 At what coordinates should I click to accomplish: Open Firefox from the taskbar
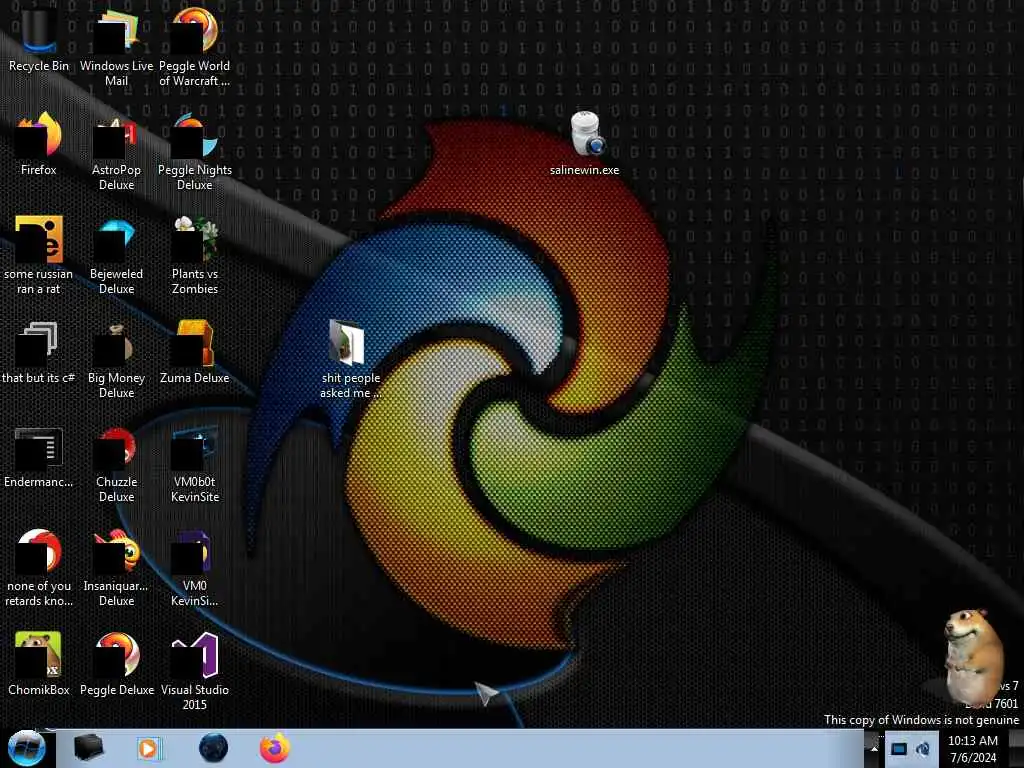tap(275, 748)
